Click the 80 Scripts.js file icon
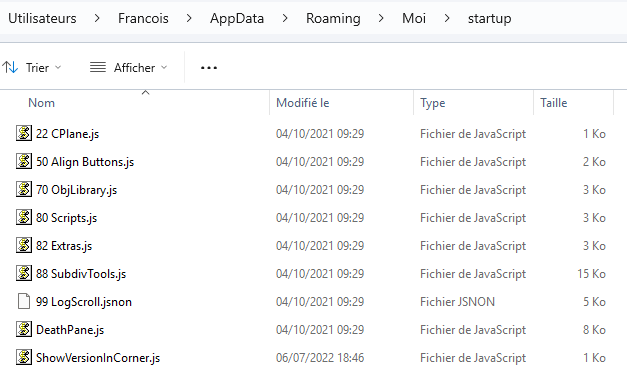 point(24,217)
